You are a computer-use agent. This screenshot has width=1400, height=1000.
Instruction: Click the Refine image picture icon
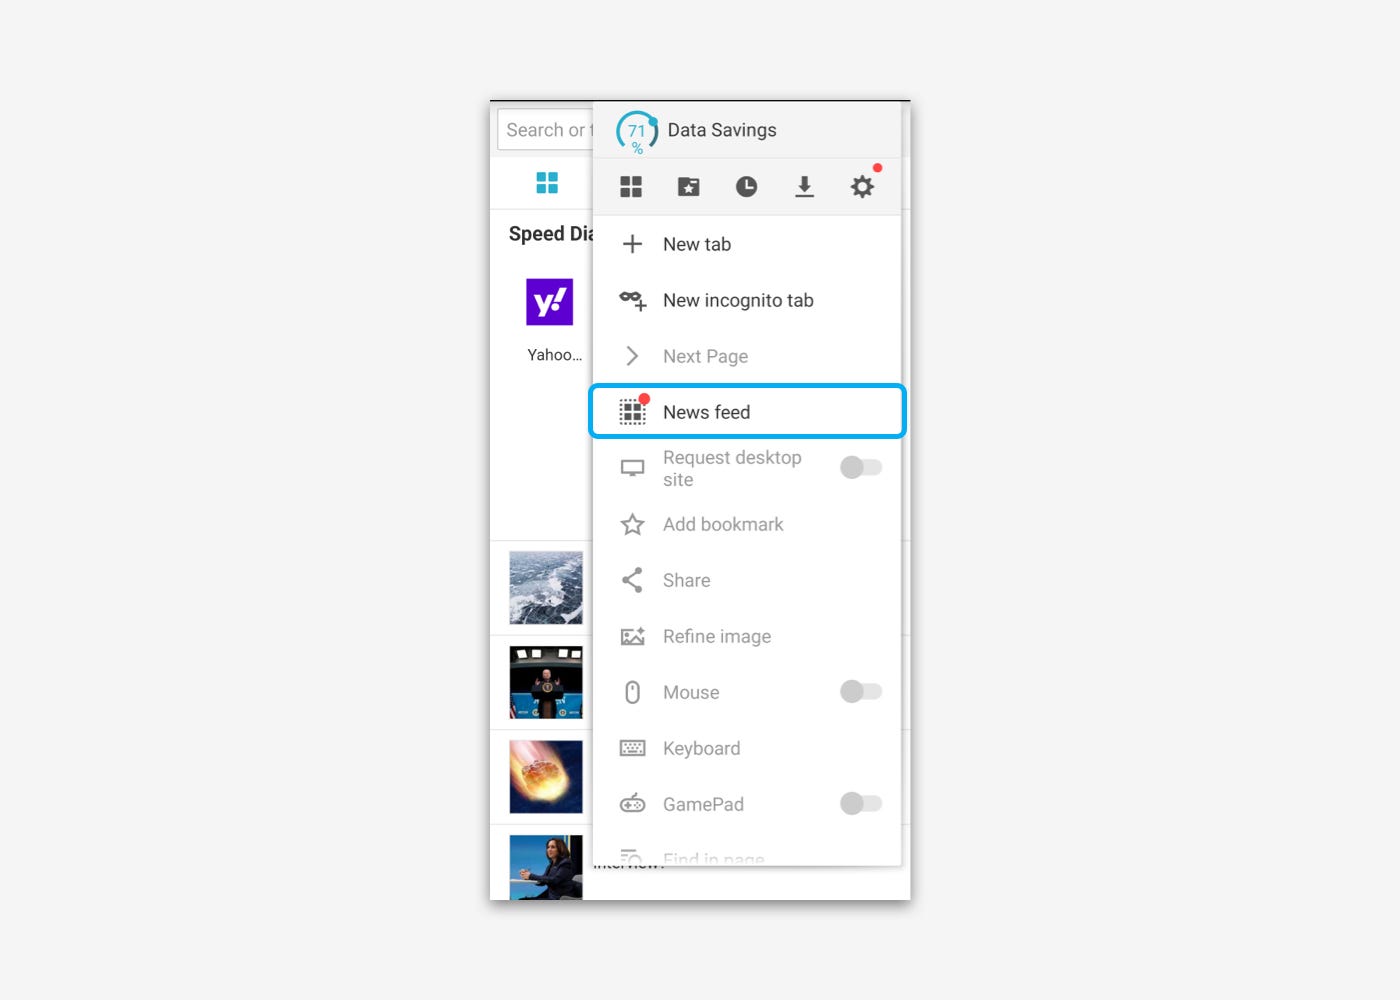(x=632, y=636)
